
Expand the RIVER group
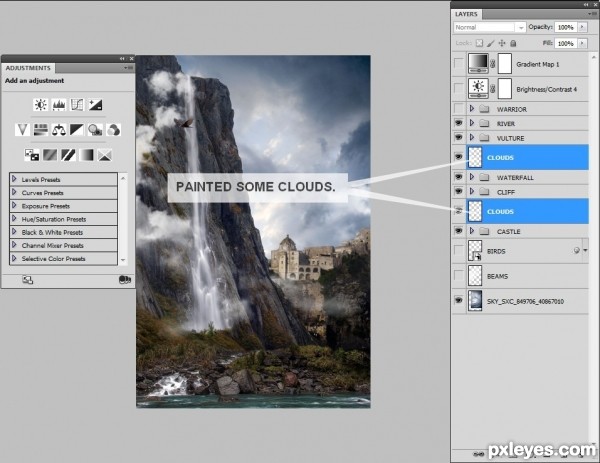tap(472, 123)
